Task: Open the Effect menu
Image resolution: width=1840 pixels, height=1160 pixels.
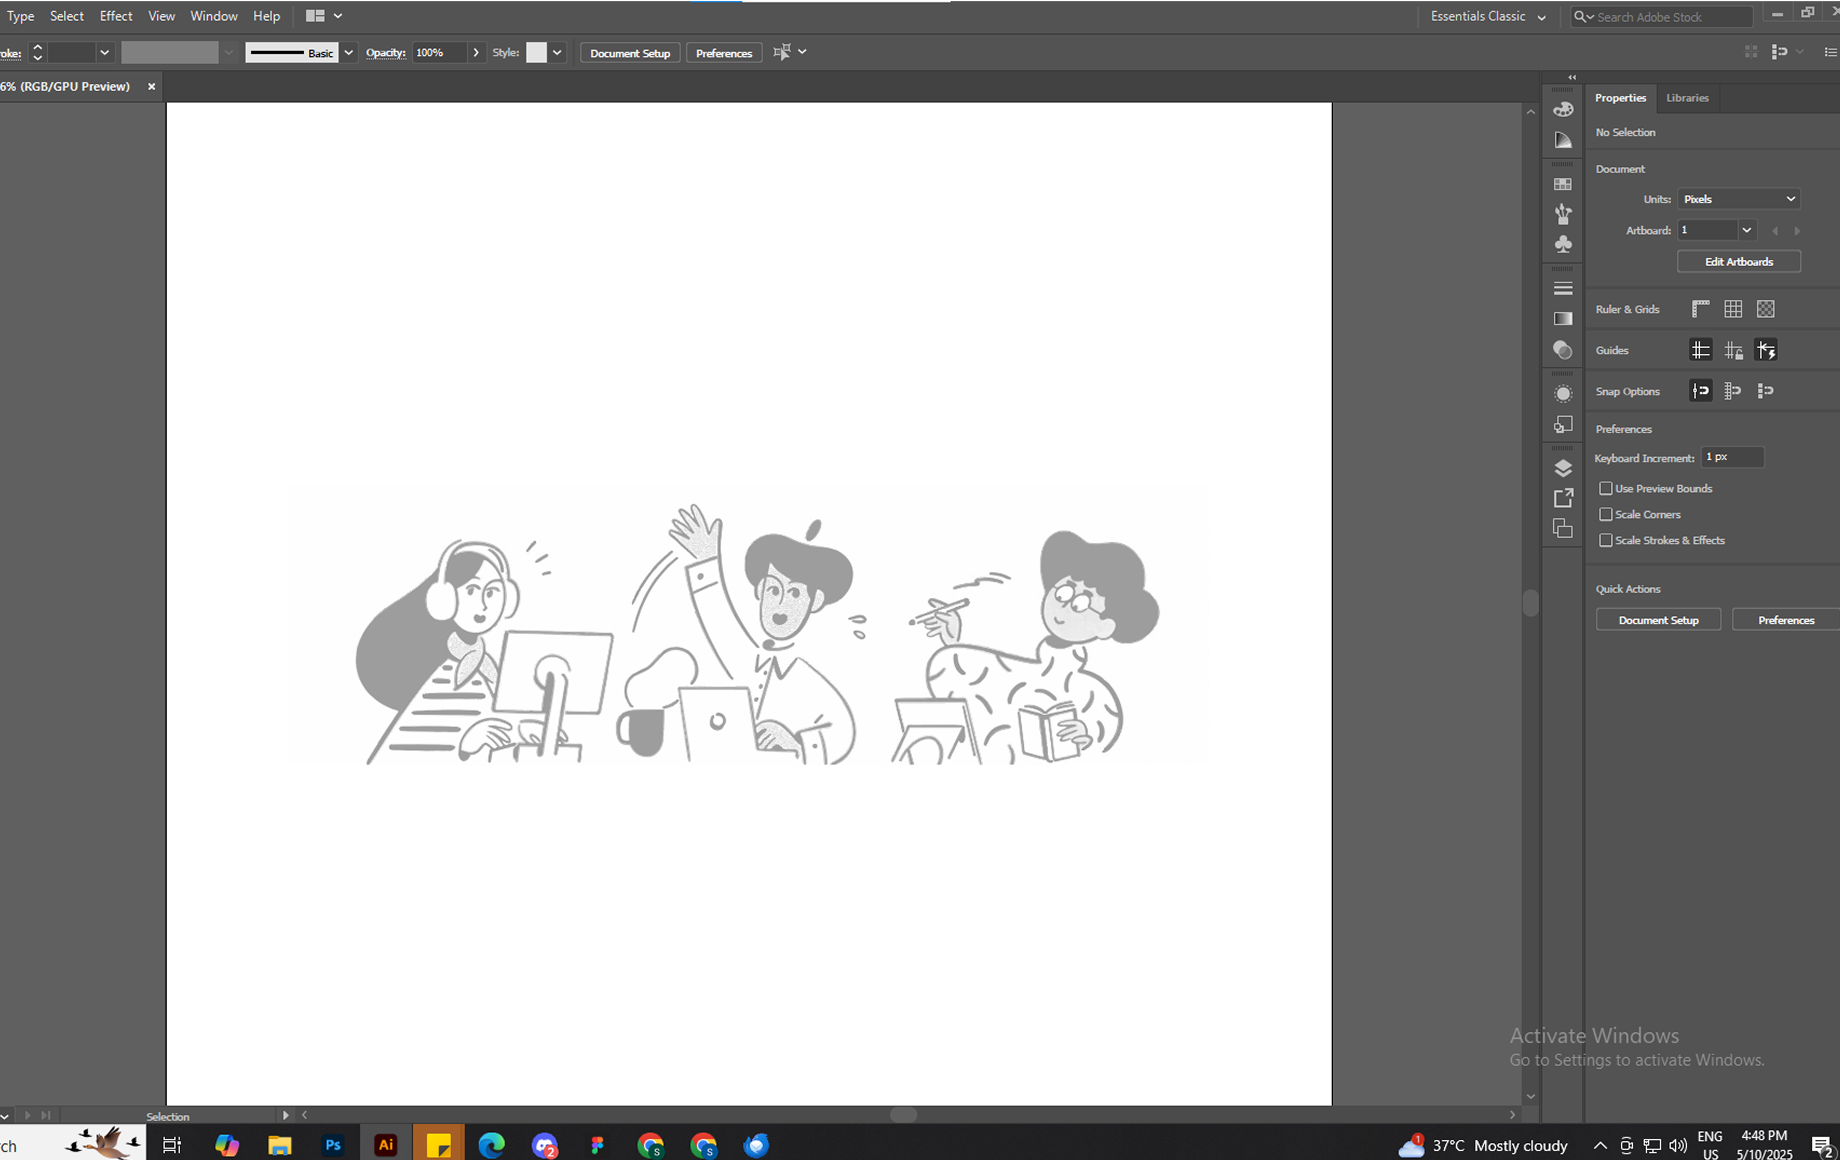Action: (x=116, y=16)
